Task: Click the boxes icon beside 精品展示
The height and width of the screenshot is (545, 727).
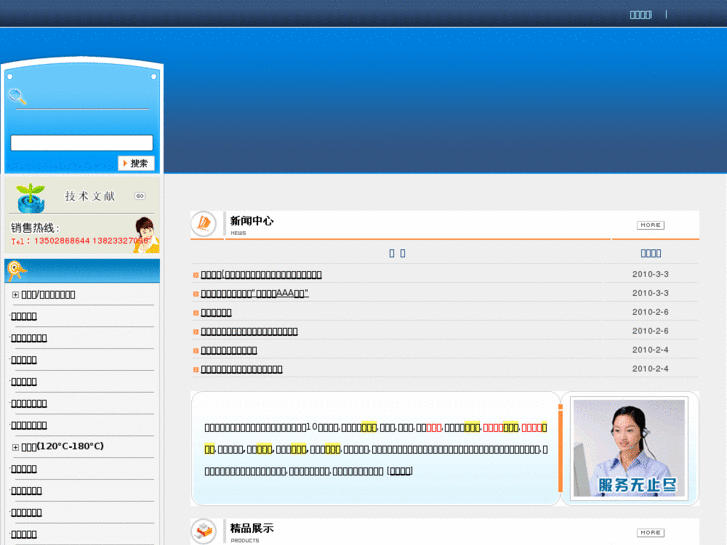Action: tap(204, 531)
